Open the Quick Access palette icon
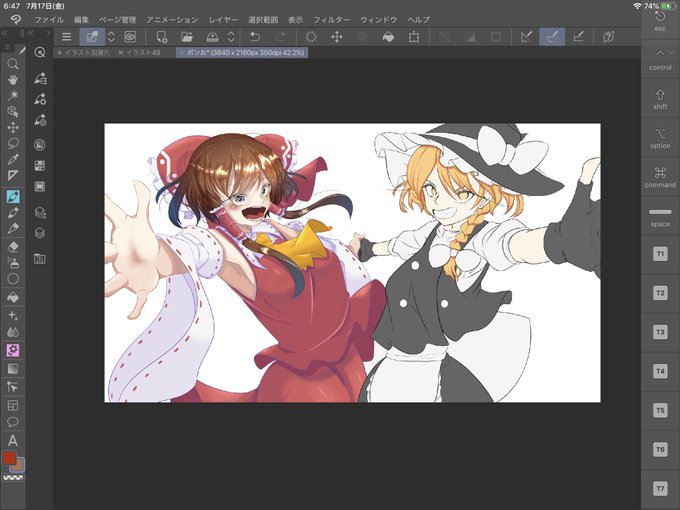Screen dimensions: 680x510 pos(39,52)
